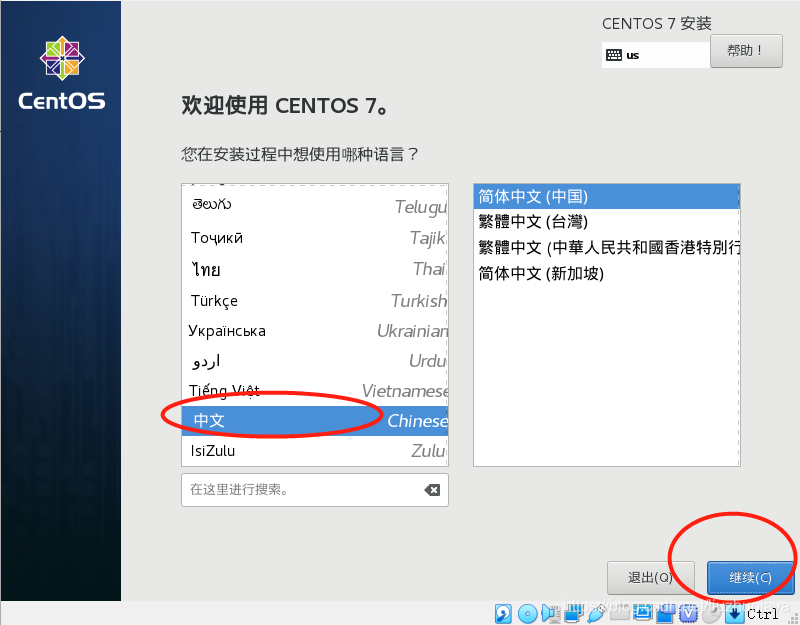This screenshot has width=800, height=625.
Task: Click the display monitor status icon
Action: click(x=643, y=612)
